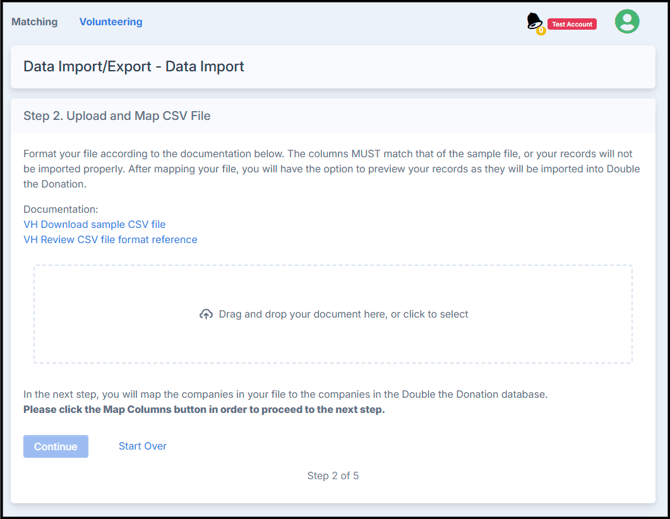Click the 'In the next step' sentence

tap(285, 394)
